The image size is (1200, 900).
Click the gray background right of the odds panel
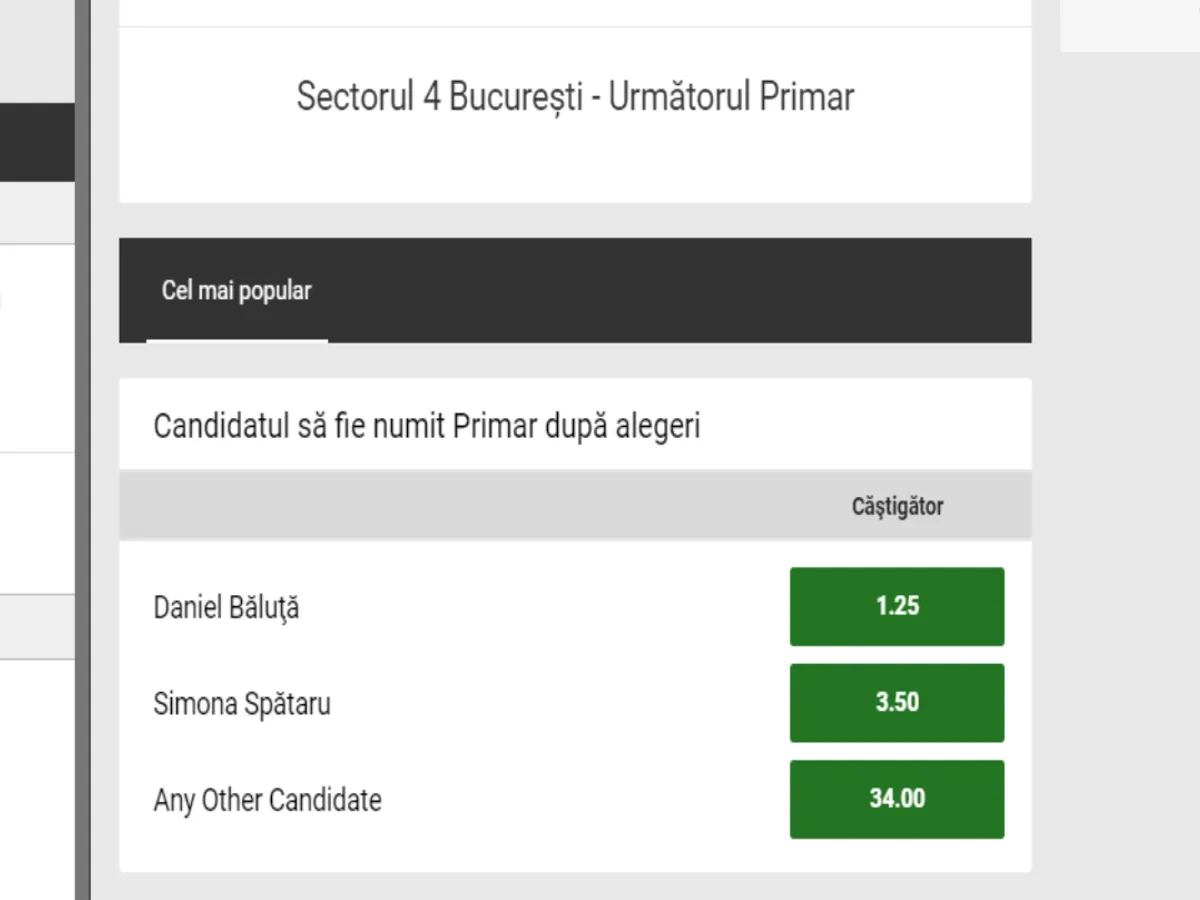pyautogui.click(x=1115, y=500)
